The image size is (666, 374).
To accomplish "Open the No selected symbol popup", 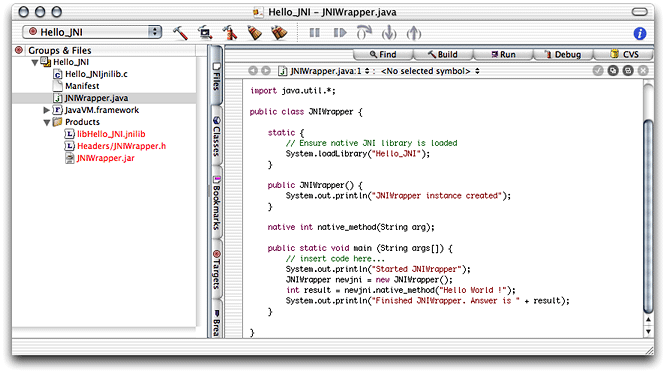I will (x=430, y=71).
